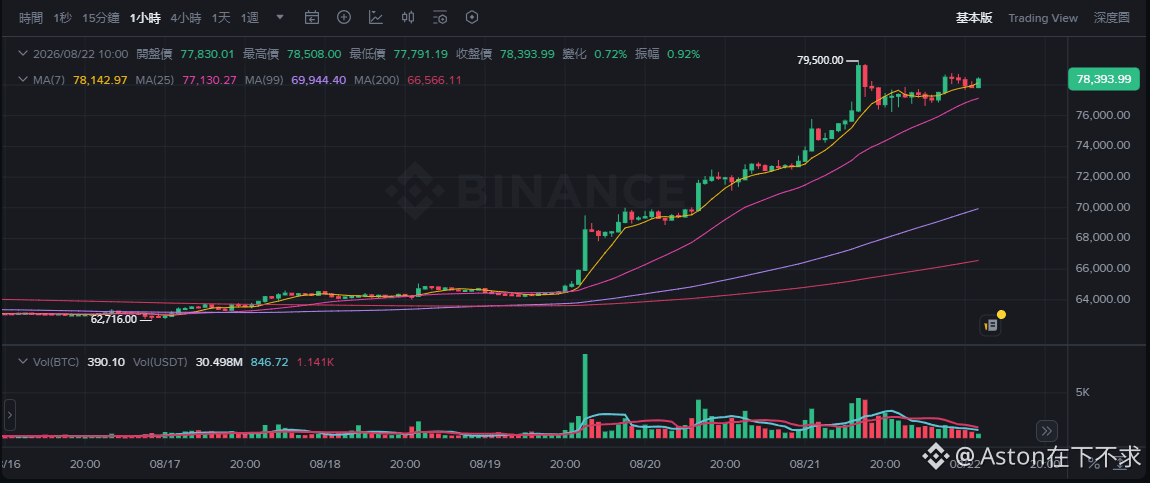This screenshot has width=1150, height=483.
Task: Click the hexagon preferences icon
Action: tap(472, 18)
